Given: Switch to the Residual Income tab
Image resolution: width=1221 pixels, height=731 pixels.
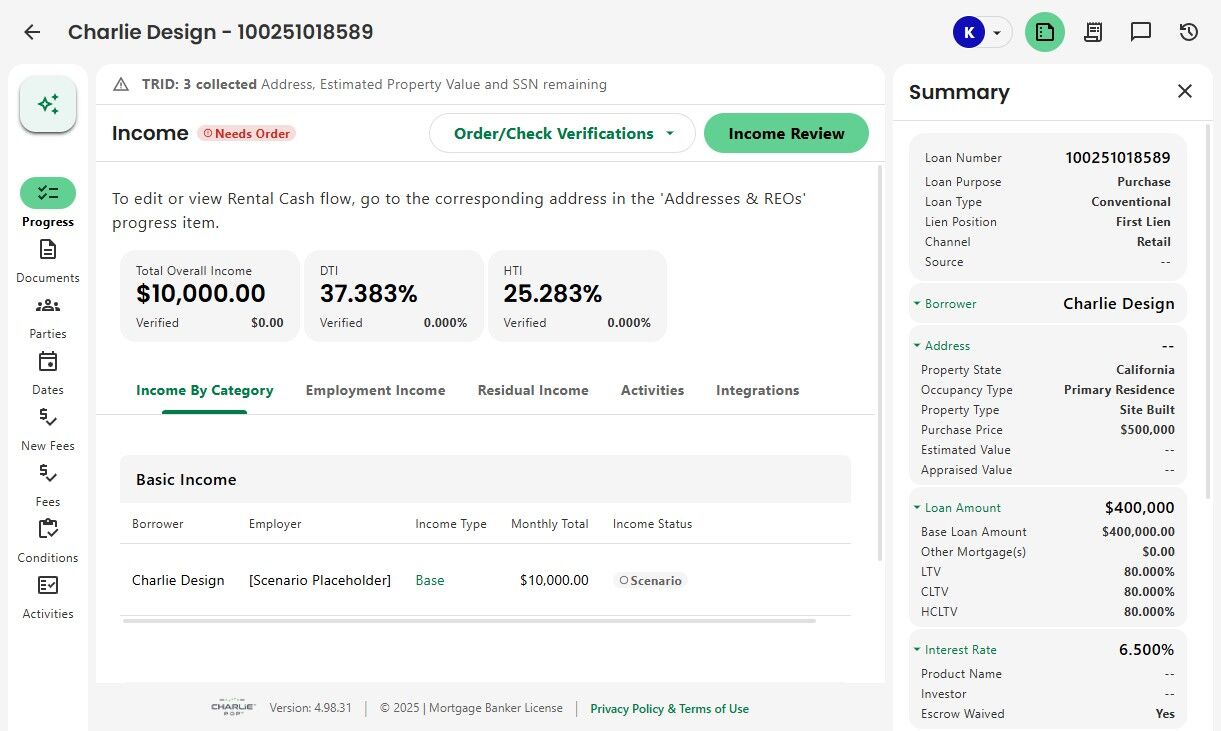Looking at the screenshot, I should click(533, 390).
